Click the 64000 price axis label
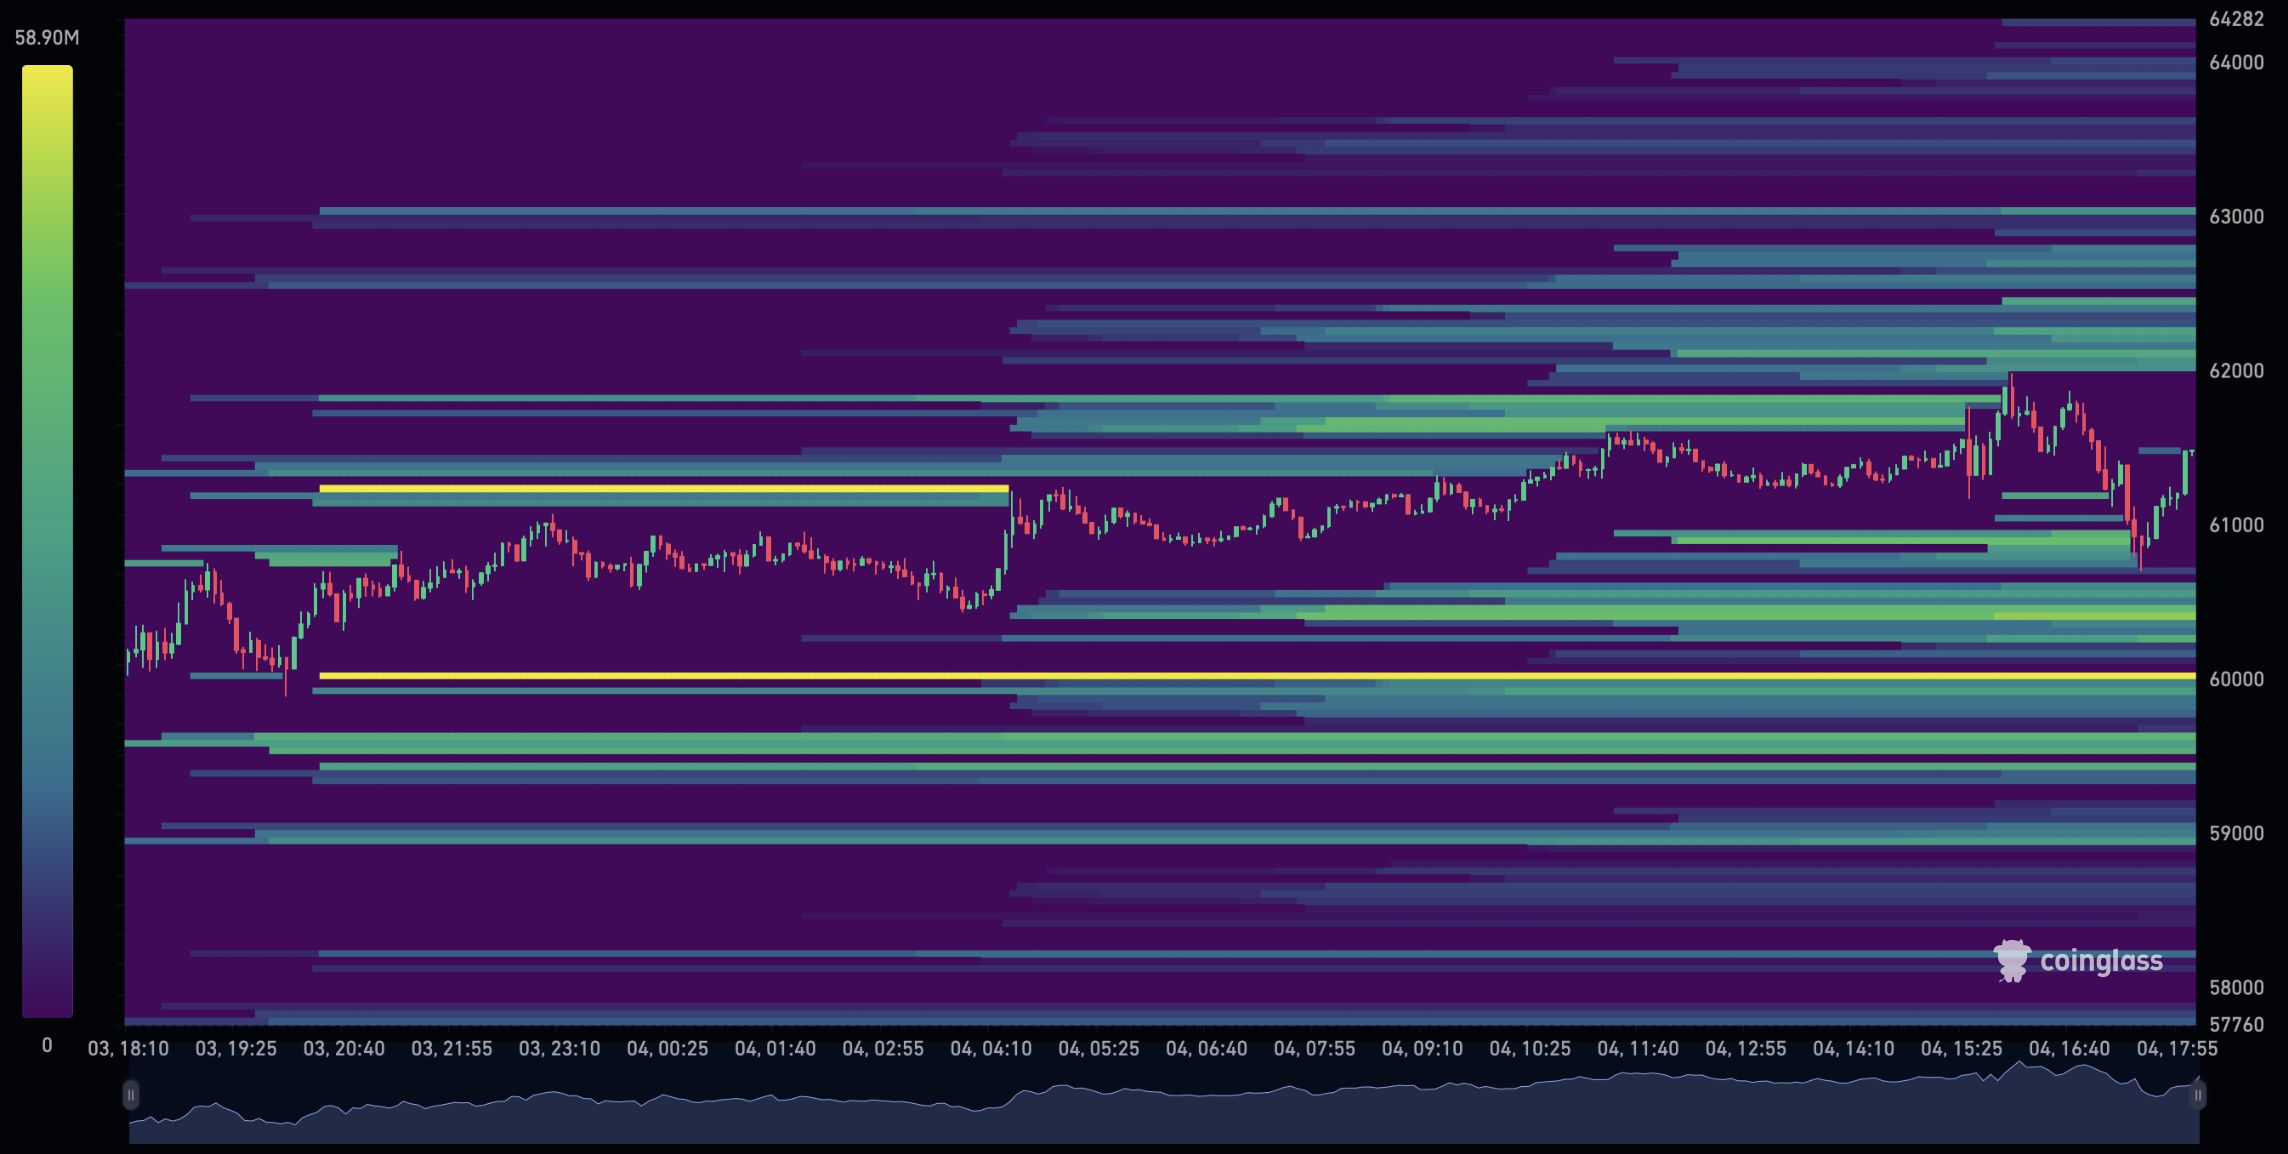Screen dimensions: 2288x1154 coord(2236,63)
